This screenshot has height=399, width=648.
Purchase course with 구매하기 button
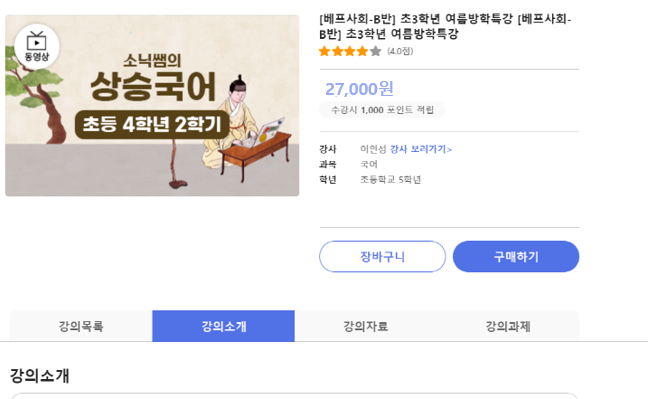[x=516, y=257]
